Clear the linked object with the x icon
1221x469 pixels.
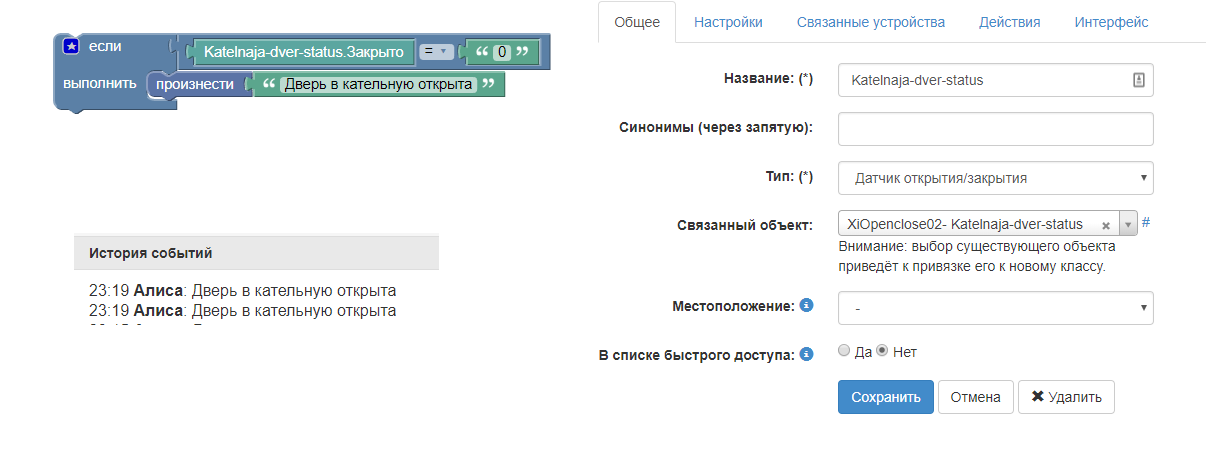pos(1105,225)
